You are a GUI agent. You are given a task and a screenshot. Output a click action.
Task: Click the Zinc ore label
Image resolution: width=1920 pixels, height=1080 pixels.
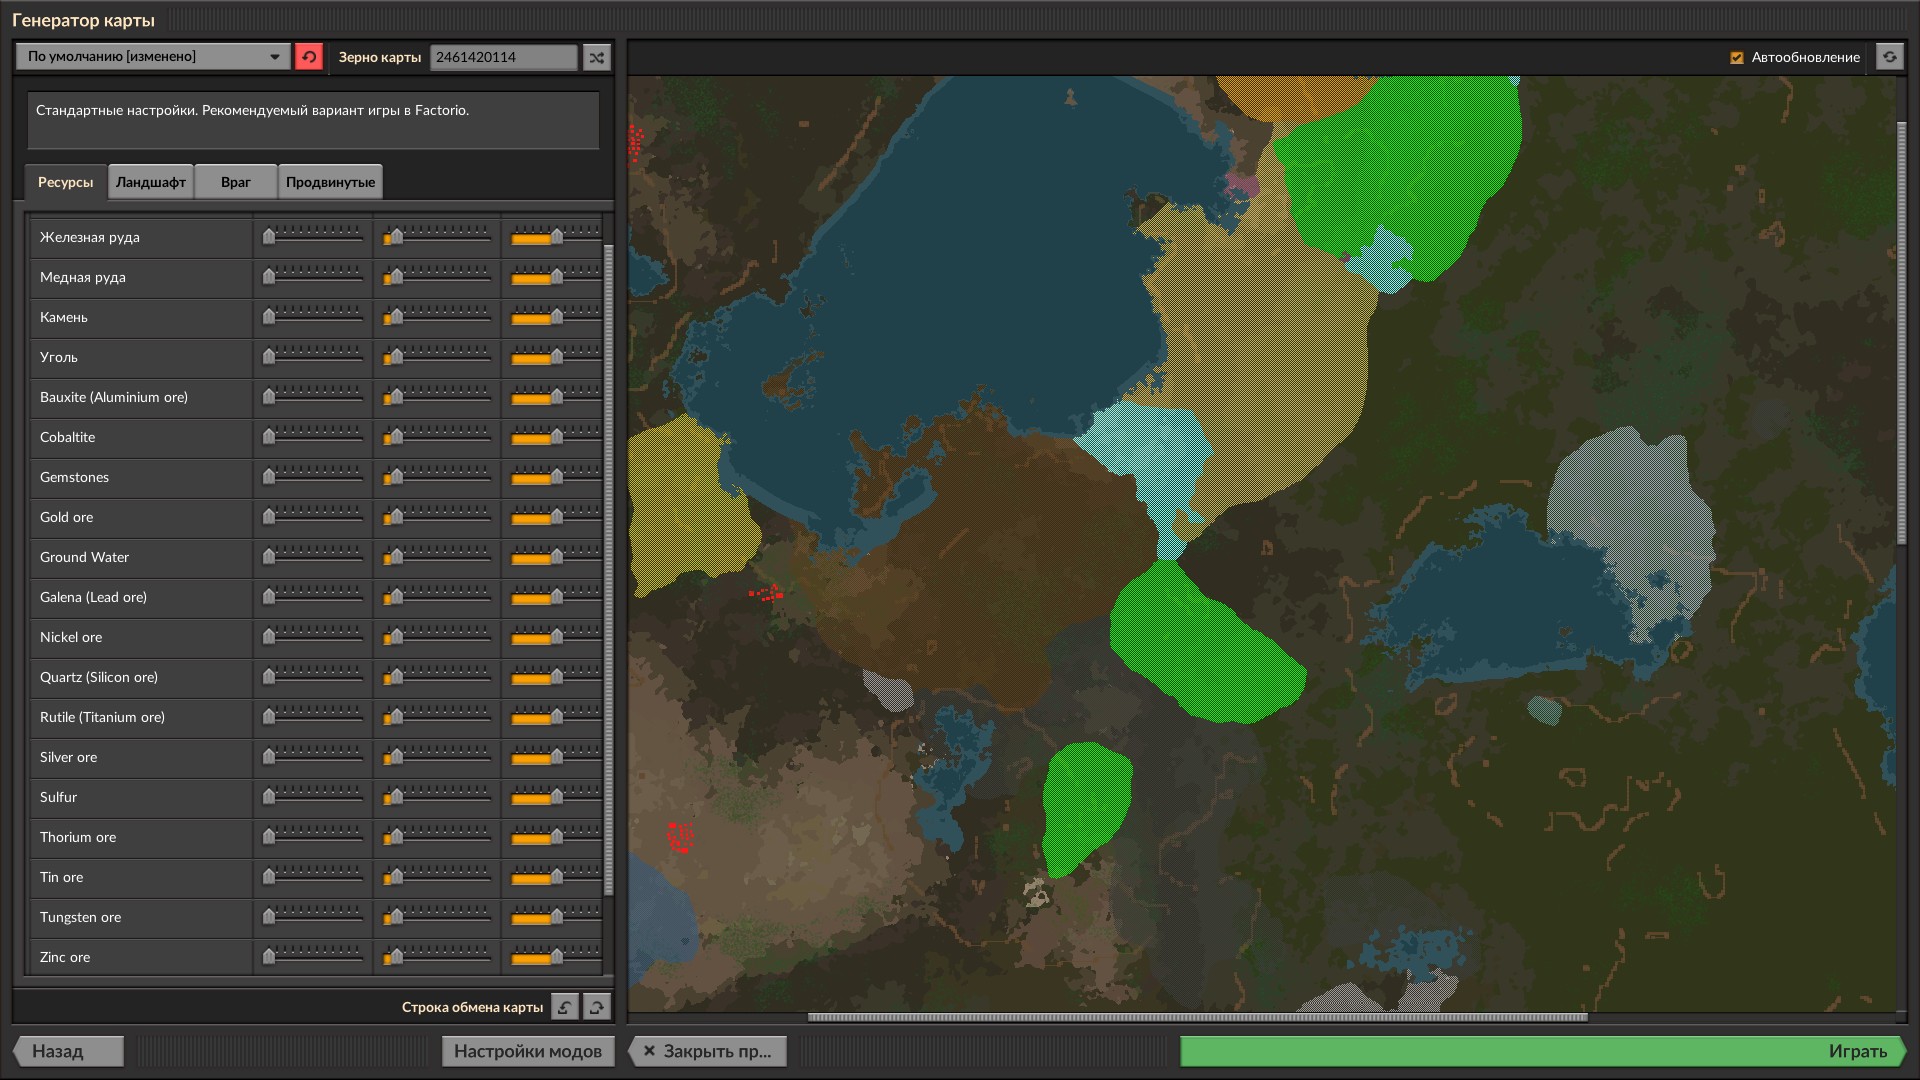[x=65, y=957]
